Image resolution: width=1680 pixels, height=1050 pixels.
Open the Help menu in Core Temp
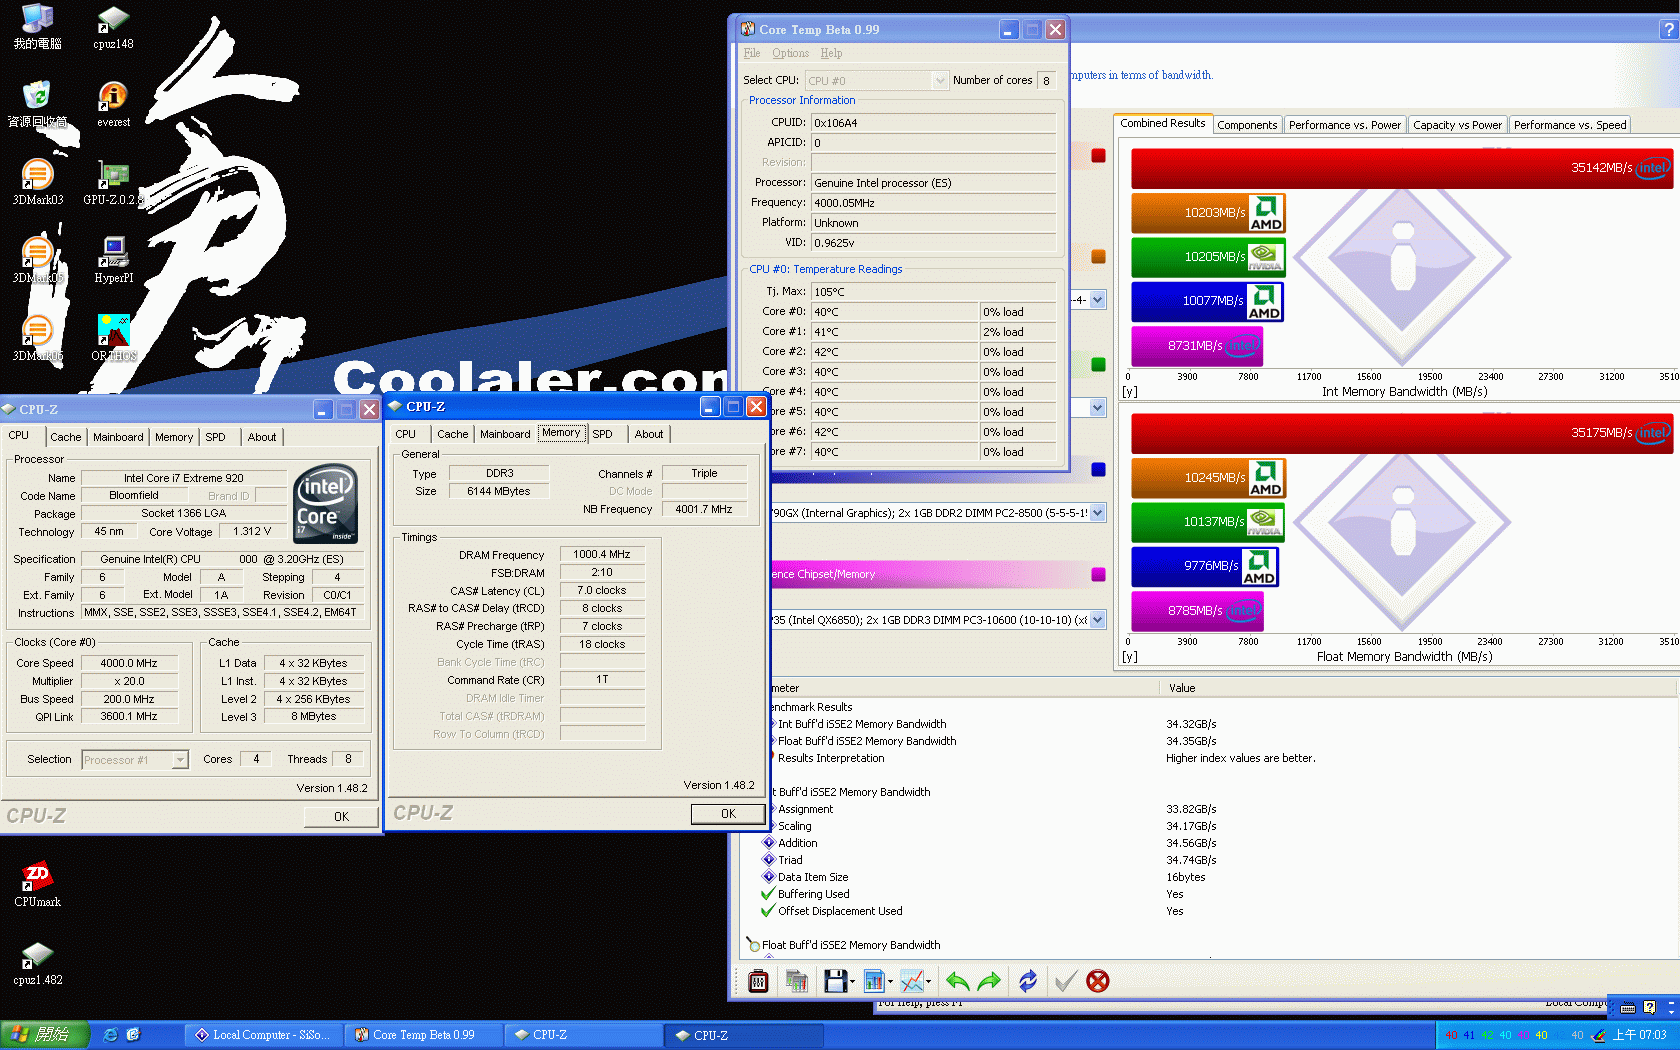coord(831,53)
